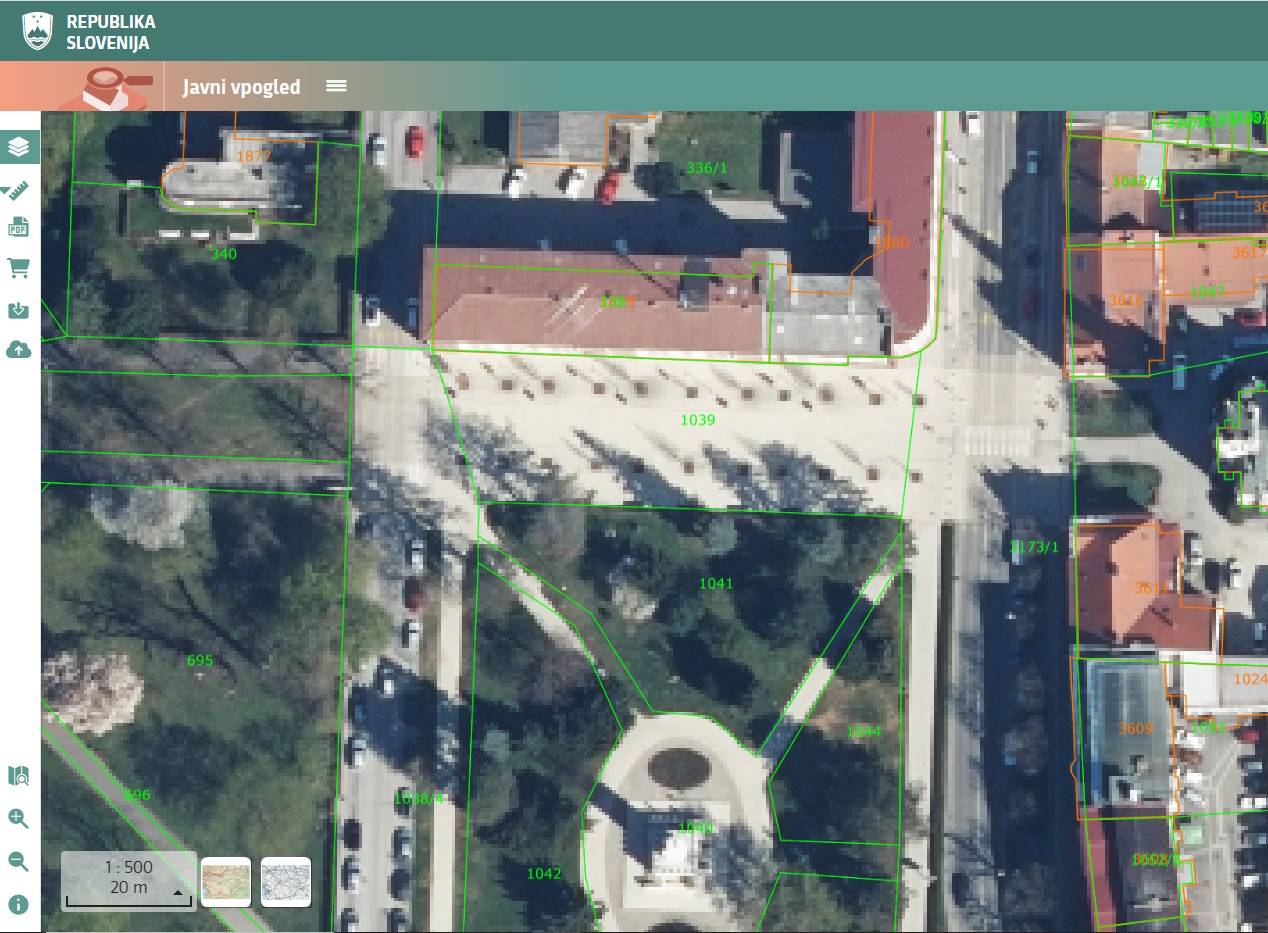Zoom out with the magnifier minus icon

[x=18, y=861]
